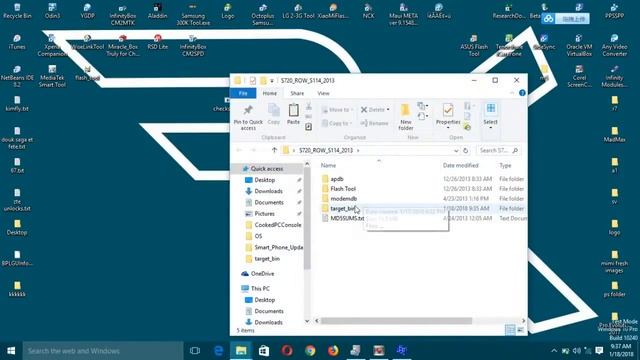Go up one folder level
The width and height of the screenshot is (640, 360).
274,150
